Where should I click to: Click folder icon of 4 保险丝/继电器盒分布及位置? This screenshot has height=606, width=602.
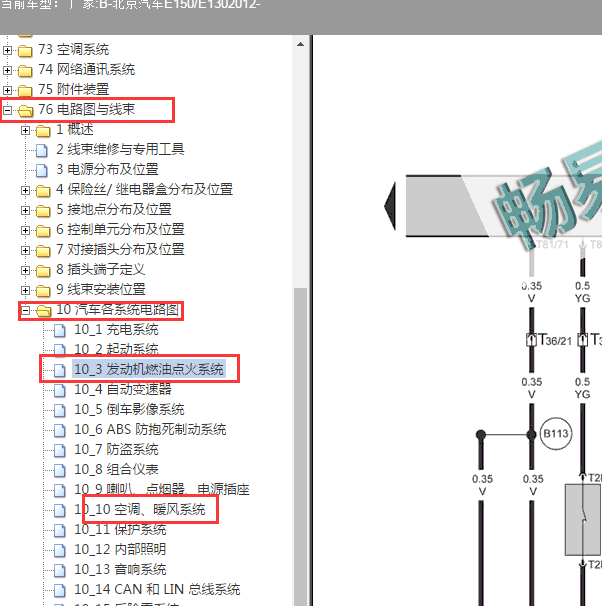43,191
